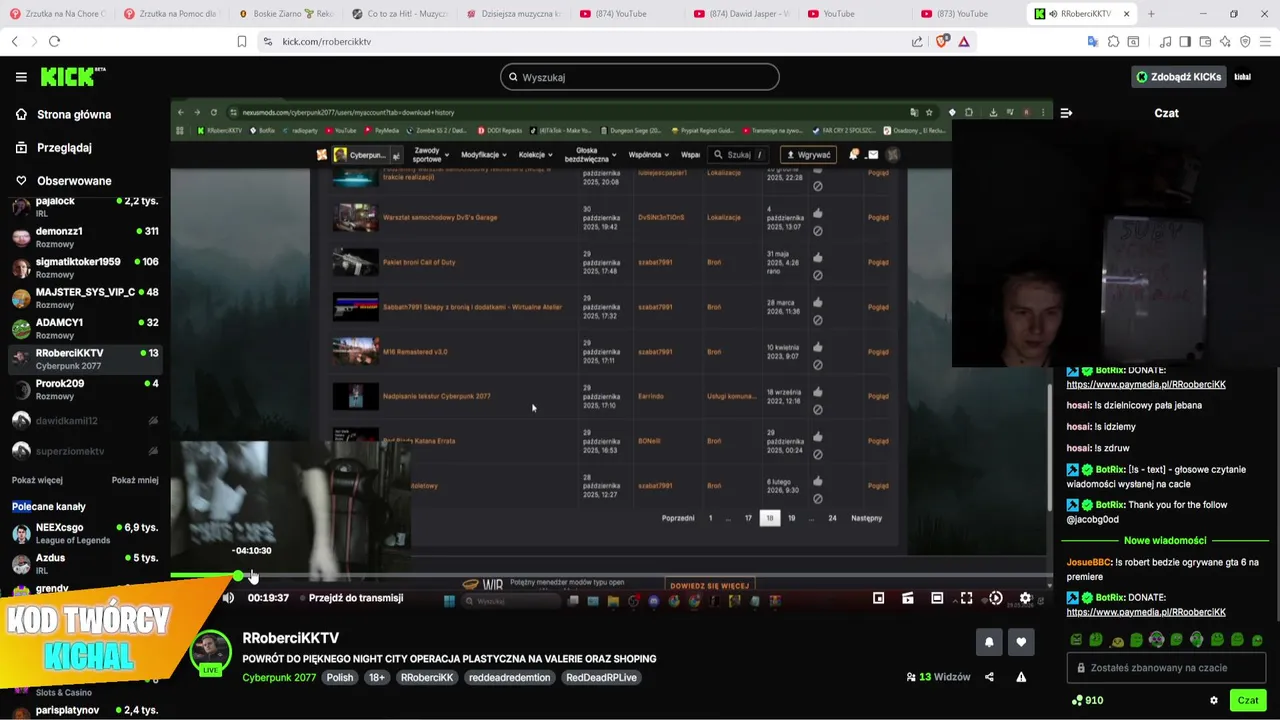Bookmark this page icon
This screenshot has width=1280, height=720.
tap(241, 41)
